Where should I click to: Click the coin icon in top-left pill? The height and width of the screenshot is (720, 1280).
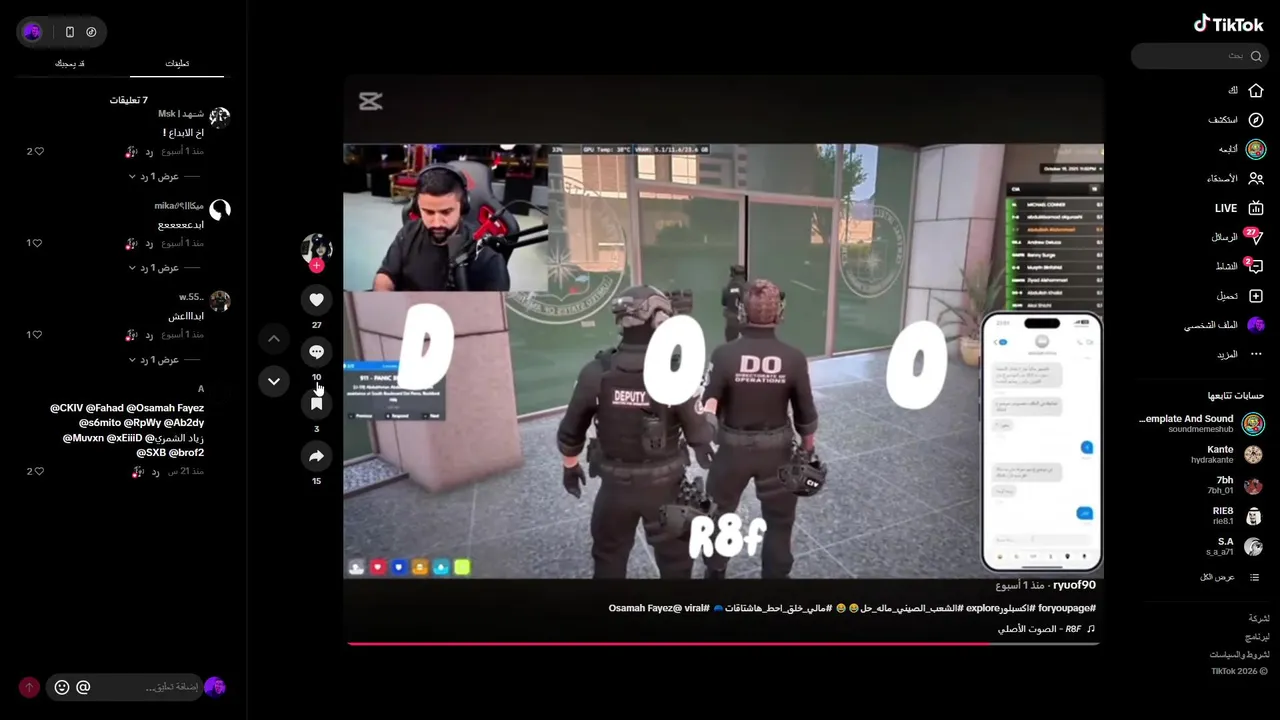tap(91, 32)
